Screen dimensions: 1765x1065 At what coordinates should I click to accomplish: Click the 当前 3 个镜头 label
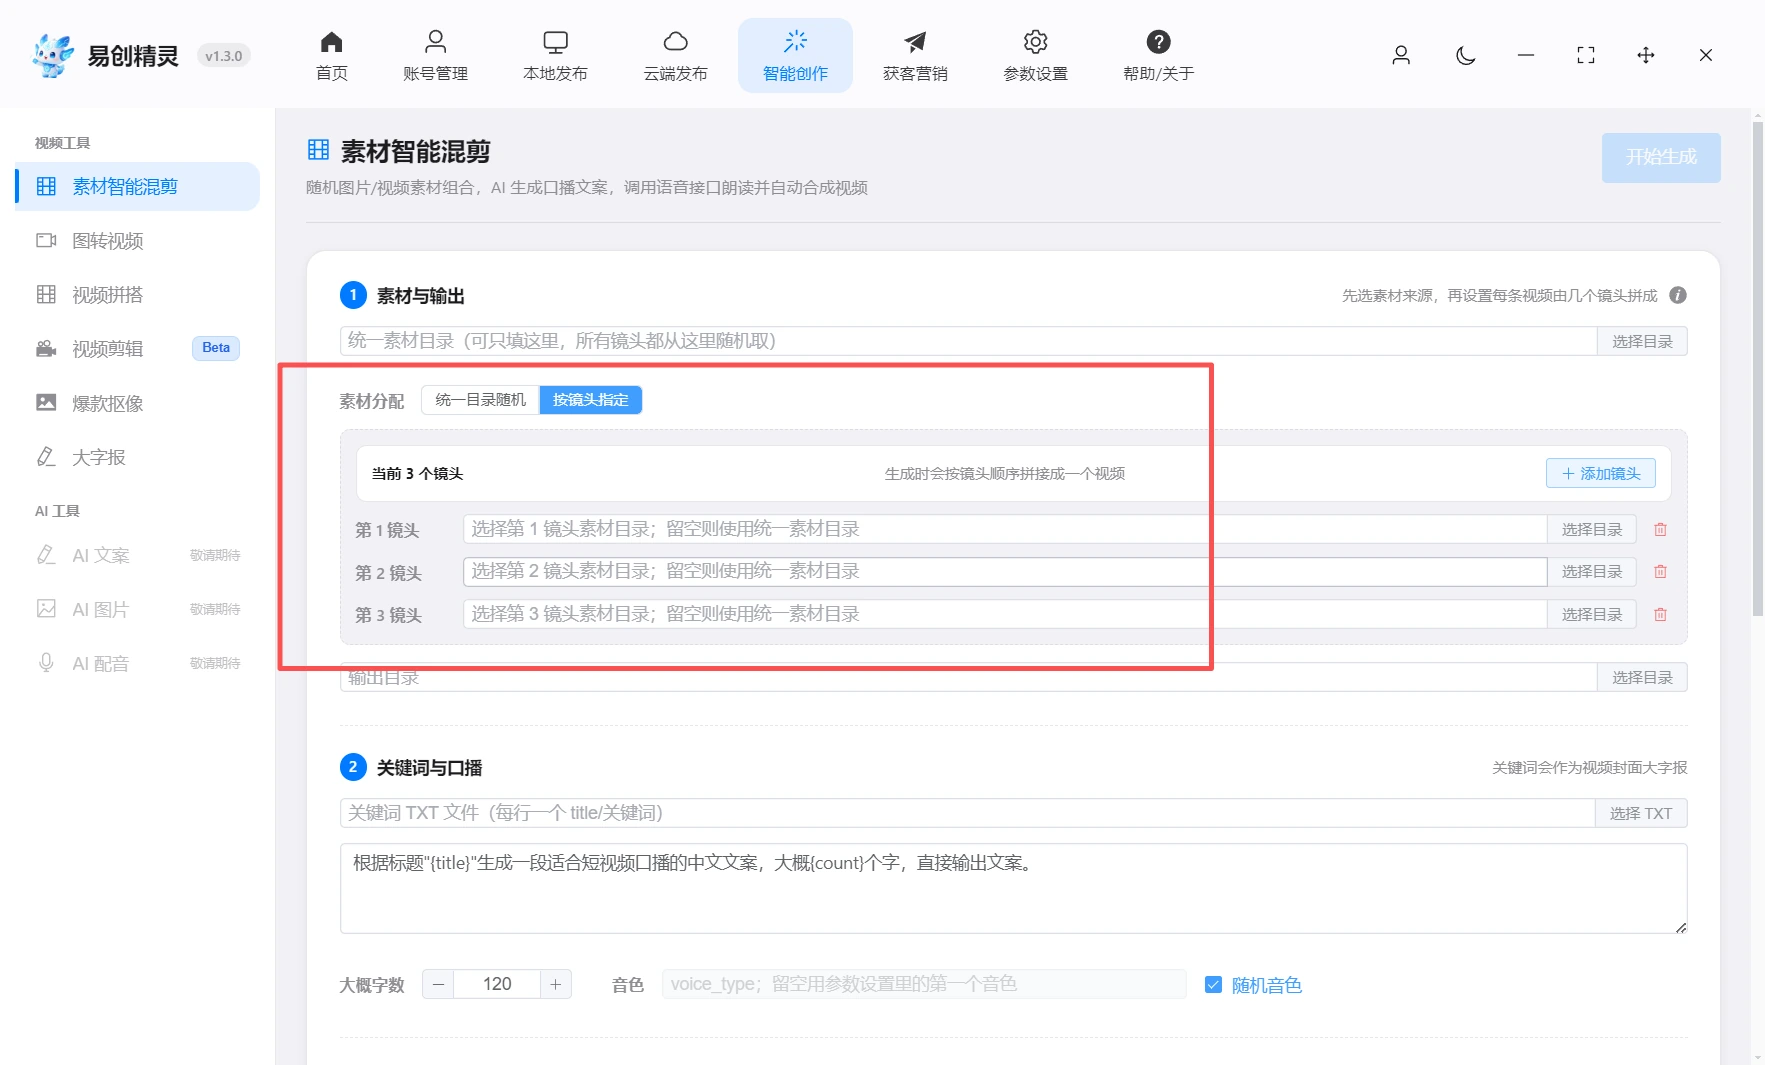coord(417,474)
